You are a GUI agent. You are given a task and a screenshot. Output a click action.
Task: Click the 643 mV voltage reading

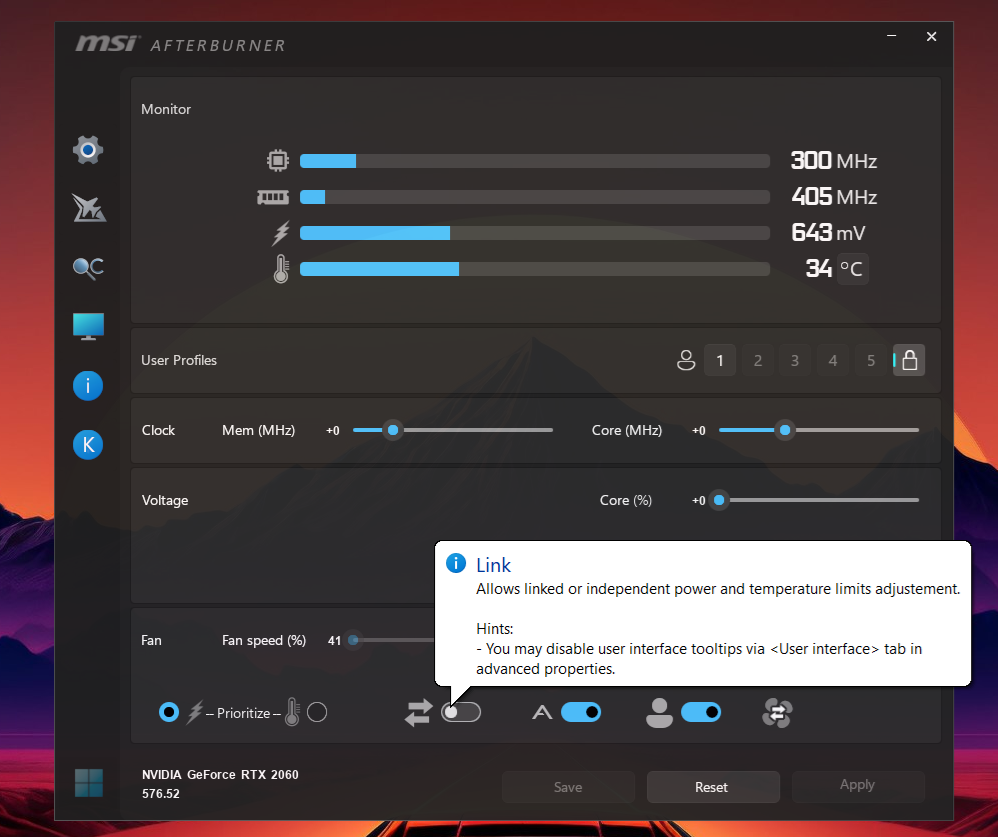point(828,233)
